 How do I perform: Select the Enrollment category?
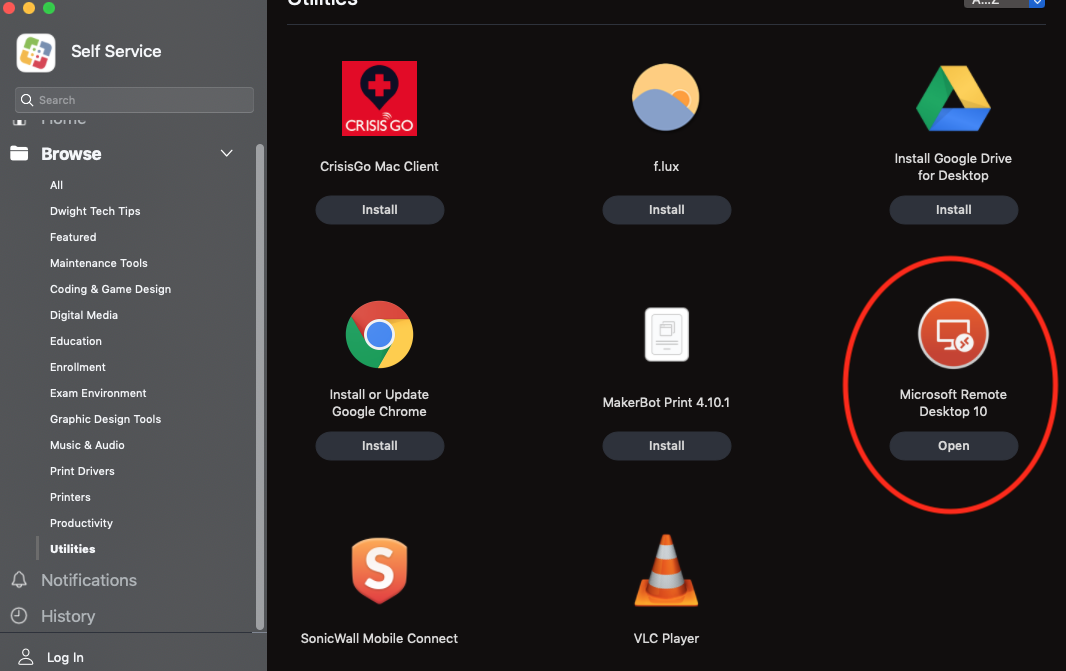[x=78, y=367]
